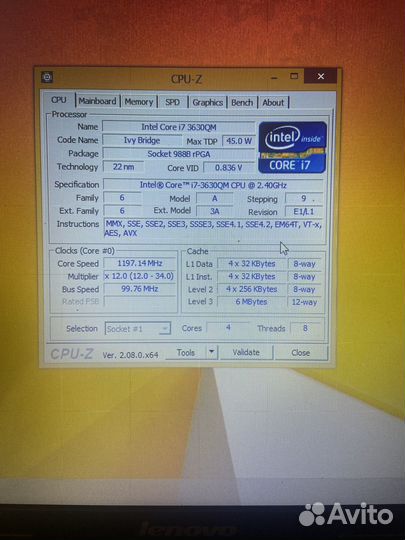405x540 pixels.
Task: Click the Stepping value 9
Action: click(x=304, y=199)
